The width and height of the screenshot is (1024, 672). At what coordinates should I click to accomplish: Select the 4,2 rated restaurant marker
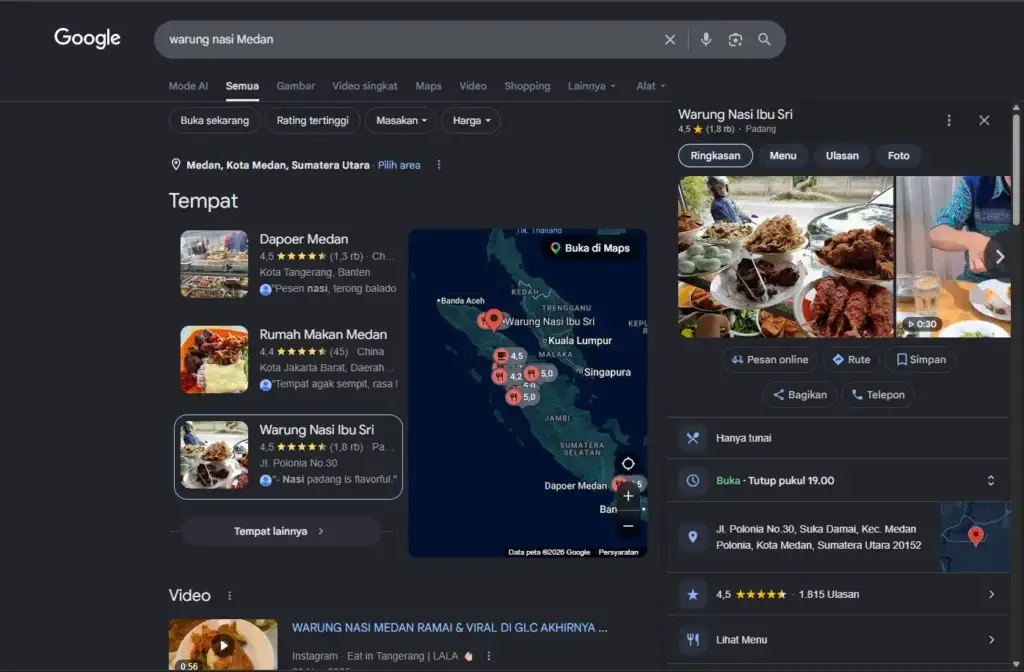coord(508,376)
